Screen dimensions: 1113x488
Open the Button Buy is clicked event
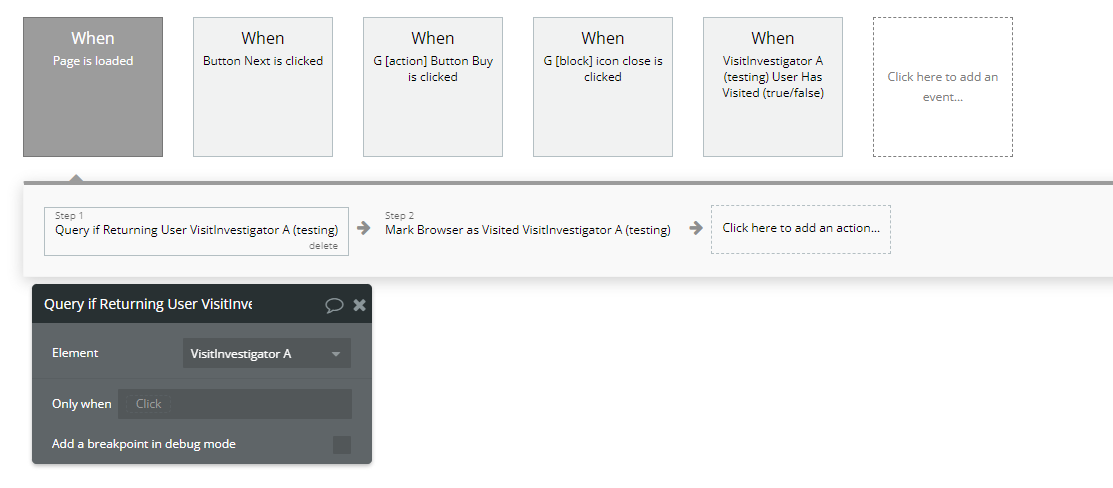pyautogui.click(x=433, y=87)
